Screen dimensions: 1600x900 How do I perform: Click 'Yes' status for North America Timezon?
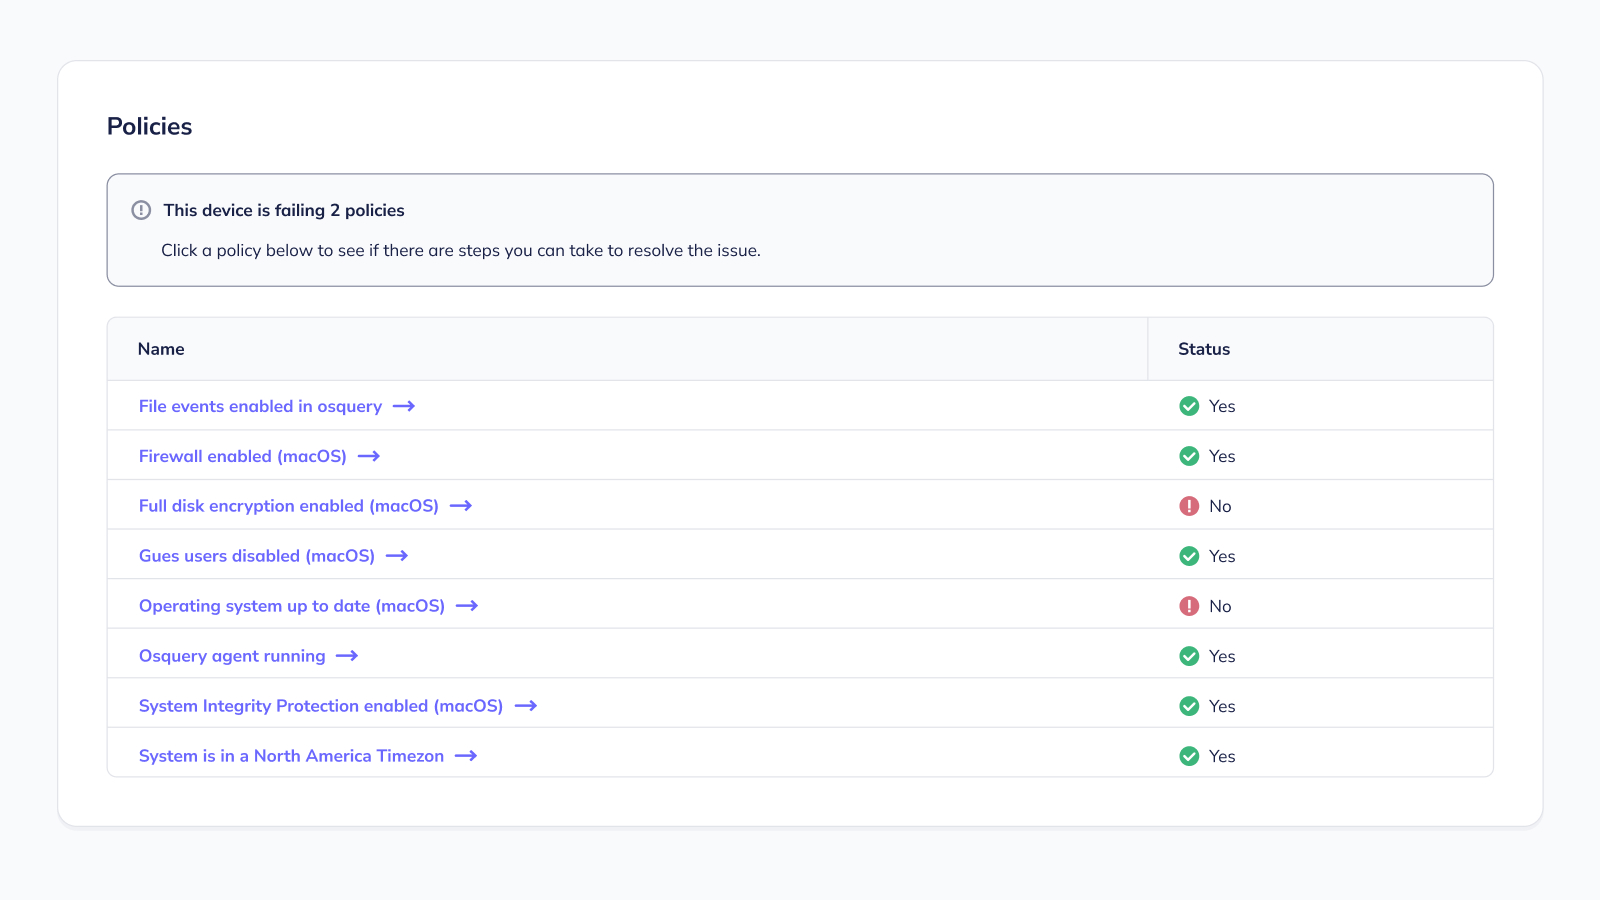pos(1222,756)
